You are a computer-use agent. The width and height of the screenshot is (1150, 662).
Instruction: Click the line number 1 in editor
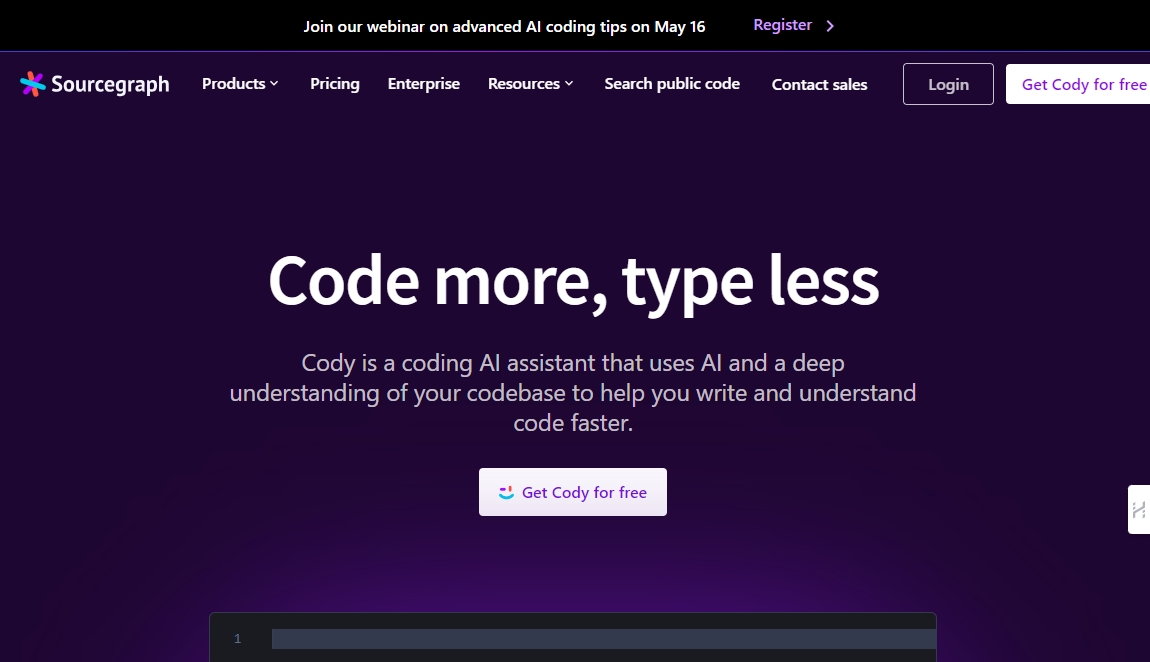point(237,639)
